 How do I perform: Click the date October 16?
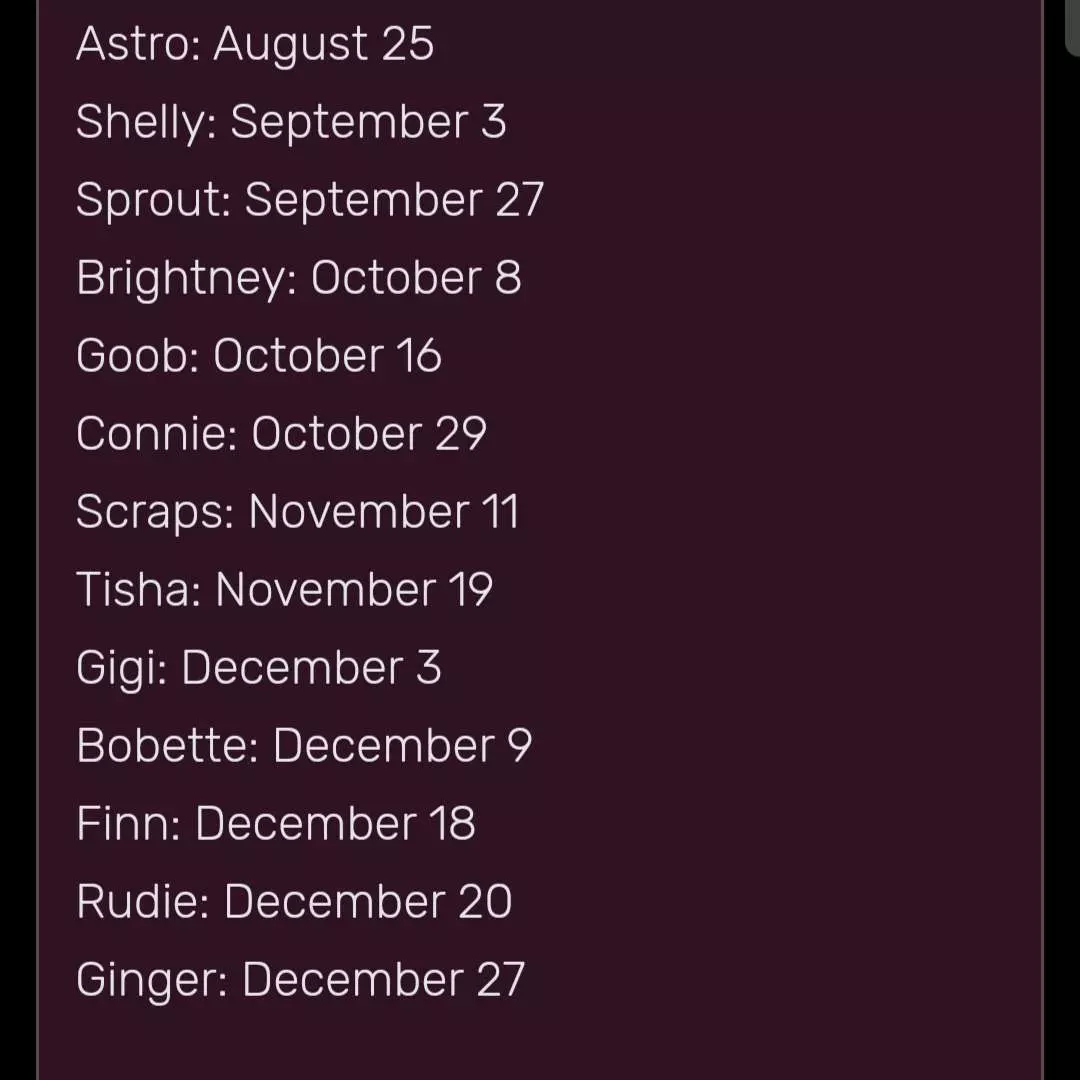coord(327,356)
